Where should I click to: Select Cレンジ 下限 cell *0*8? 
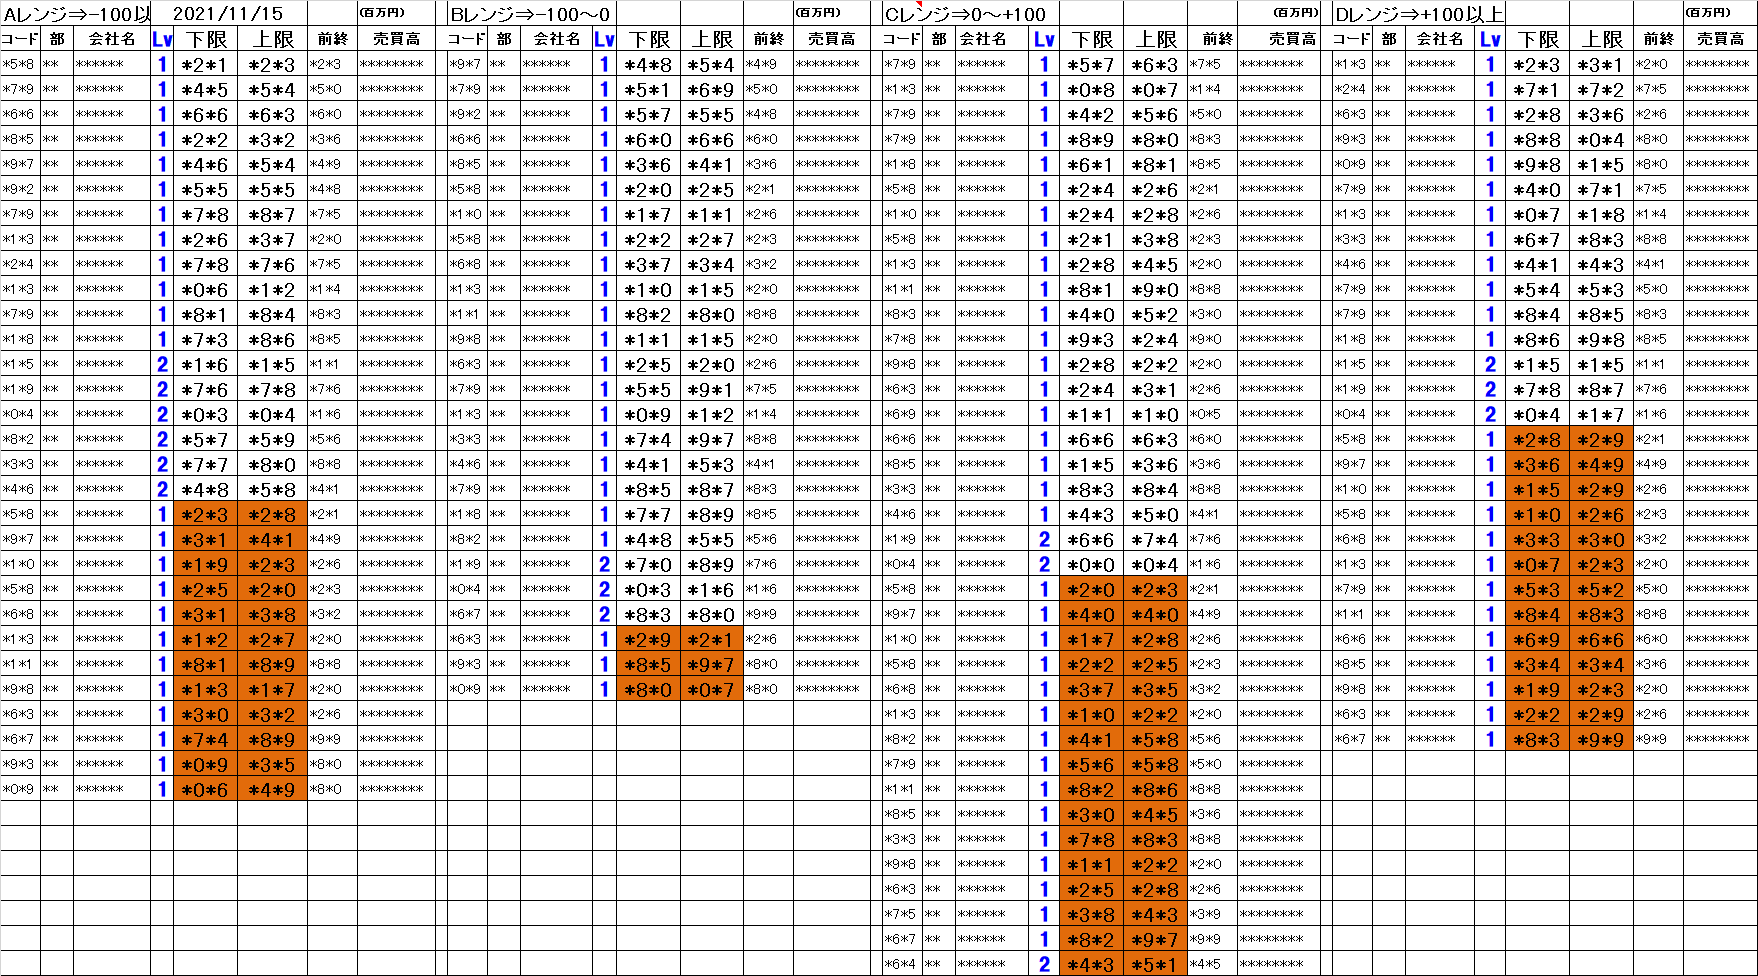1092,89
